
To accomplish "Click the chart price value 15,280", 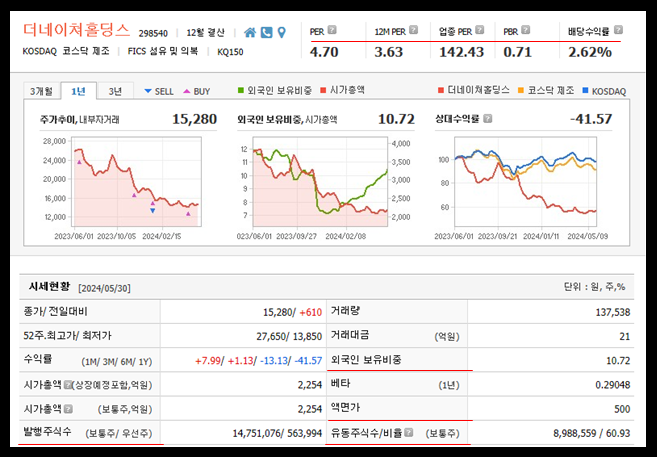I will click(x=195, y=119).
